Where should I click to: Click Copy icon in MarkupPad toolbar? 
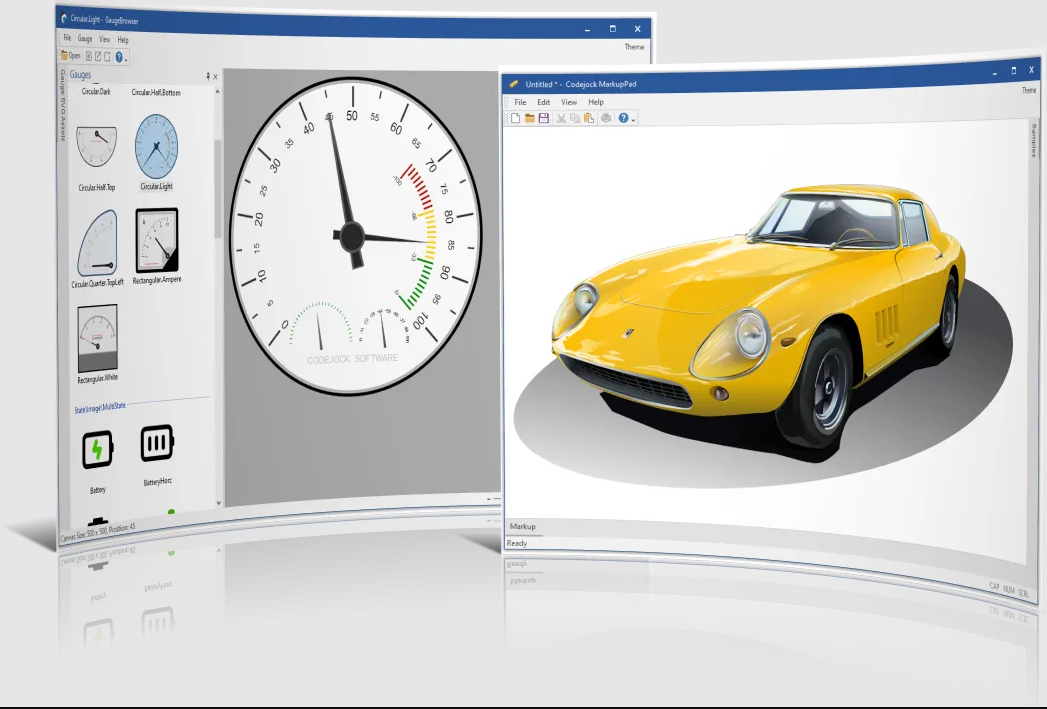[x=575, y=118]
